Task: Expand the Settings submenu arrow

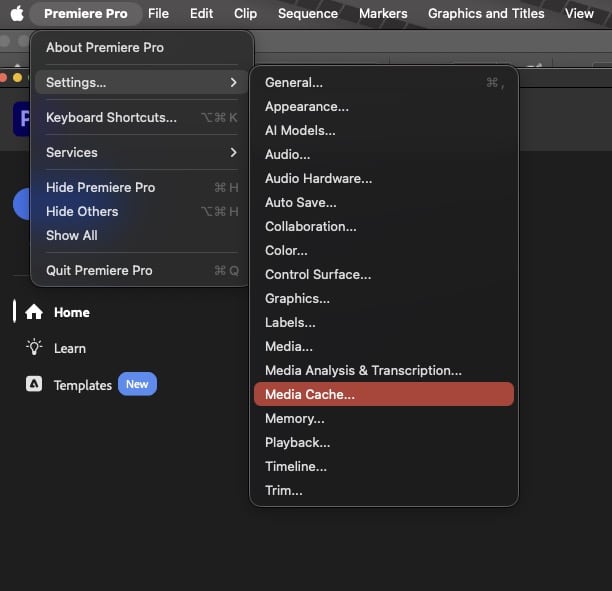Action: [233, 83]
